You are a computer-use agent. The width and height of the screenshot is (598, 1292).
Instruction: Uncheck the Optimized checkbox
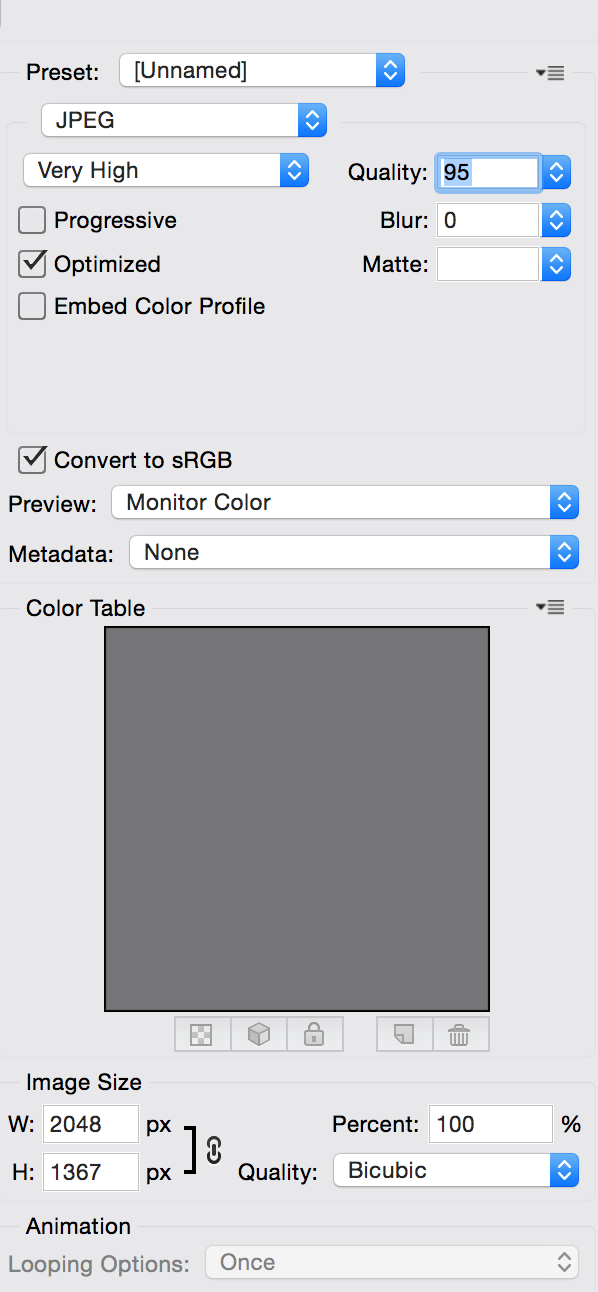(32, 264)
